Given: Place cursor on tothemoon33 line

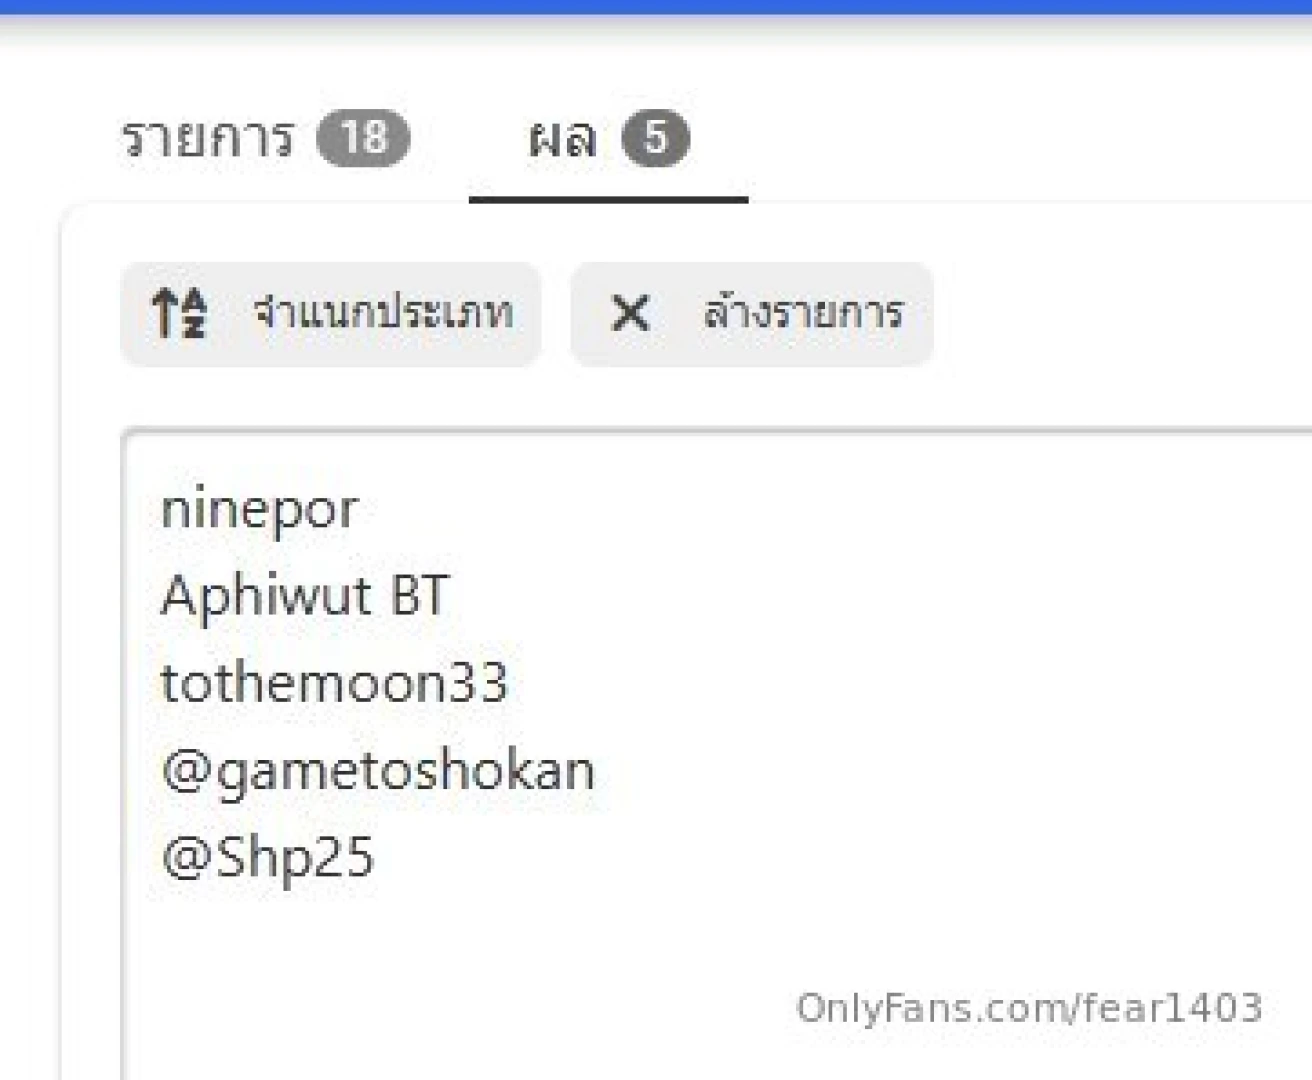Looking at the screenshot, I should (334, 683).
